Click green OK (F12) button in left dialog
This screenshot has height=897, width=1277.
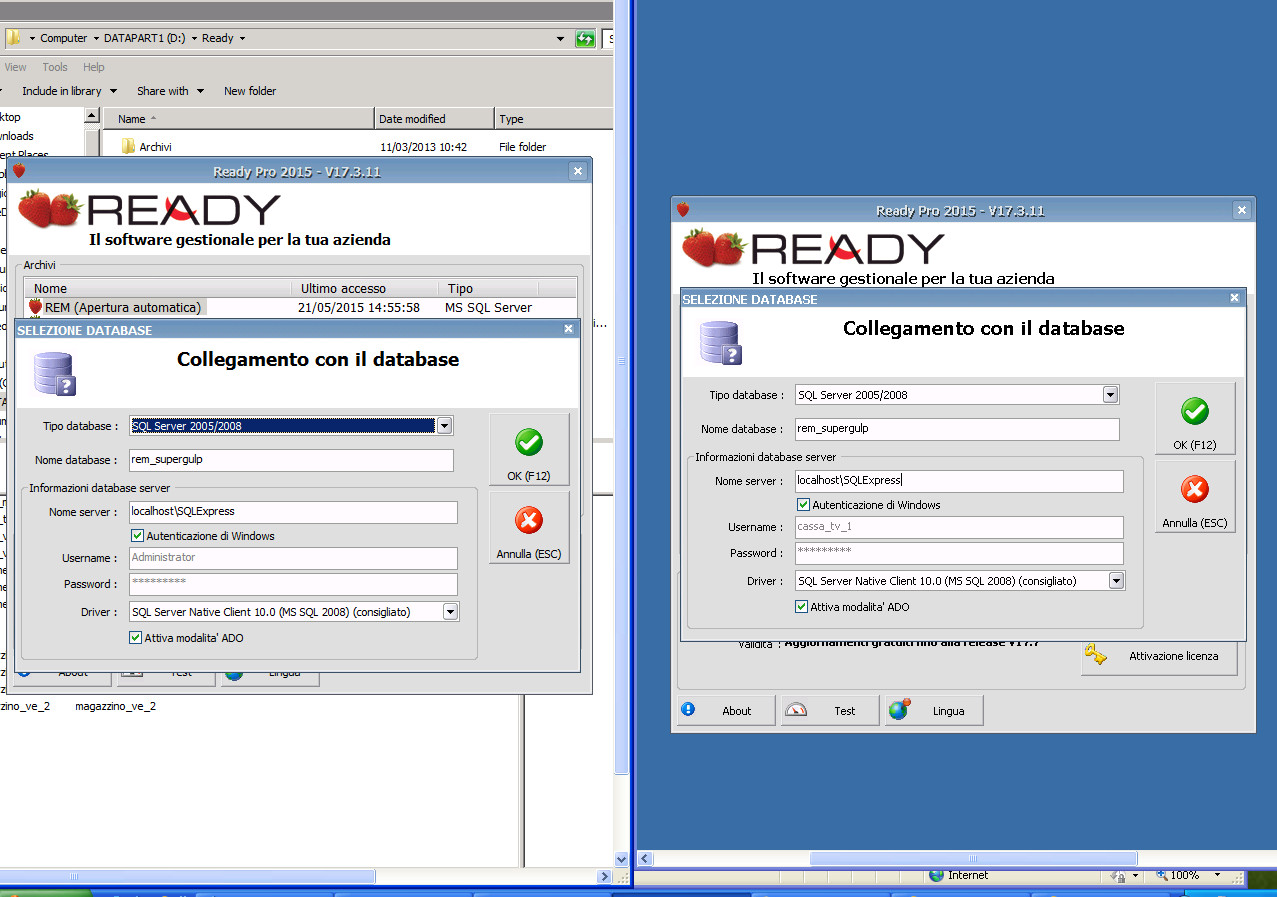(529, 450)
